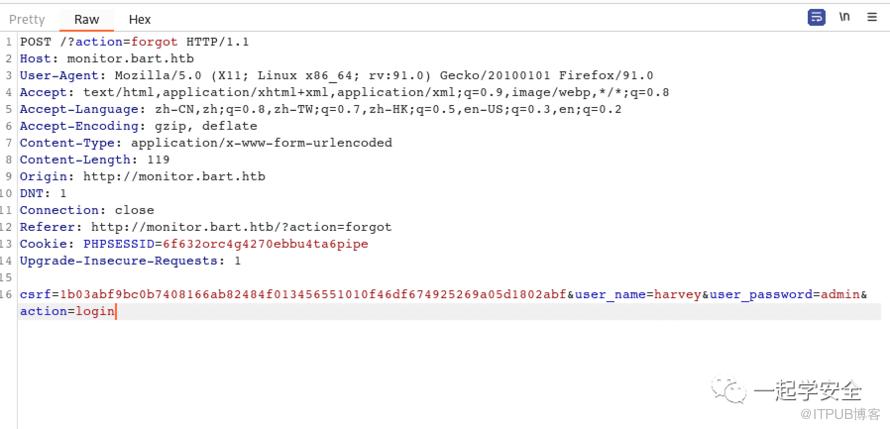Click the Content-Length value 119
The height and width of the screenshot is (429, 890).
pyautogui.click(x=158, y=160)
